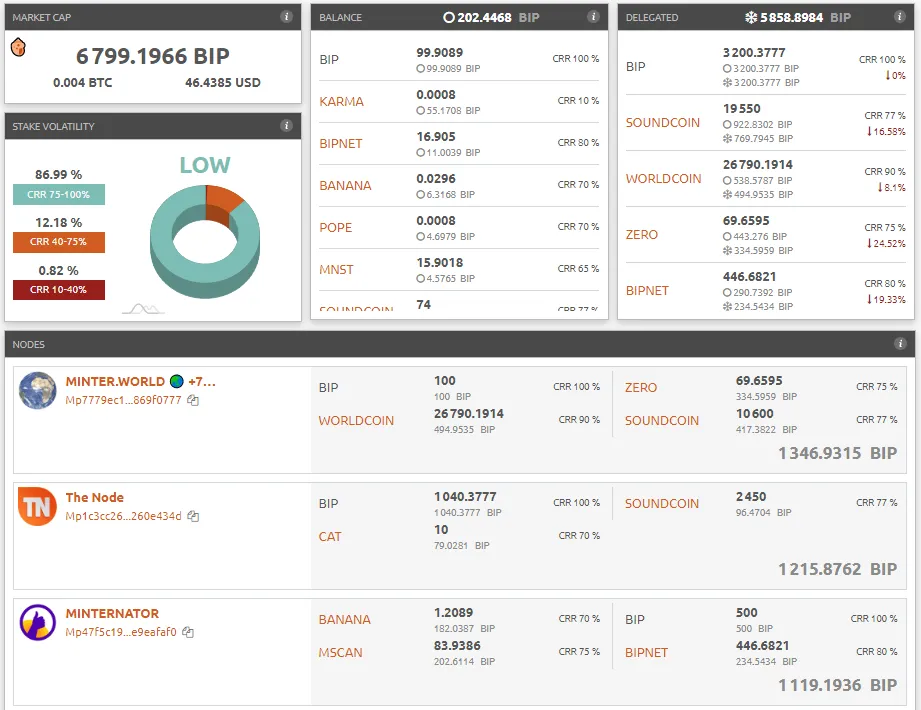The width and height of the screenshot is (921, 710).
Task: Click the +7... label next to MINTER.WORLD
Action: point(202,382)
